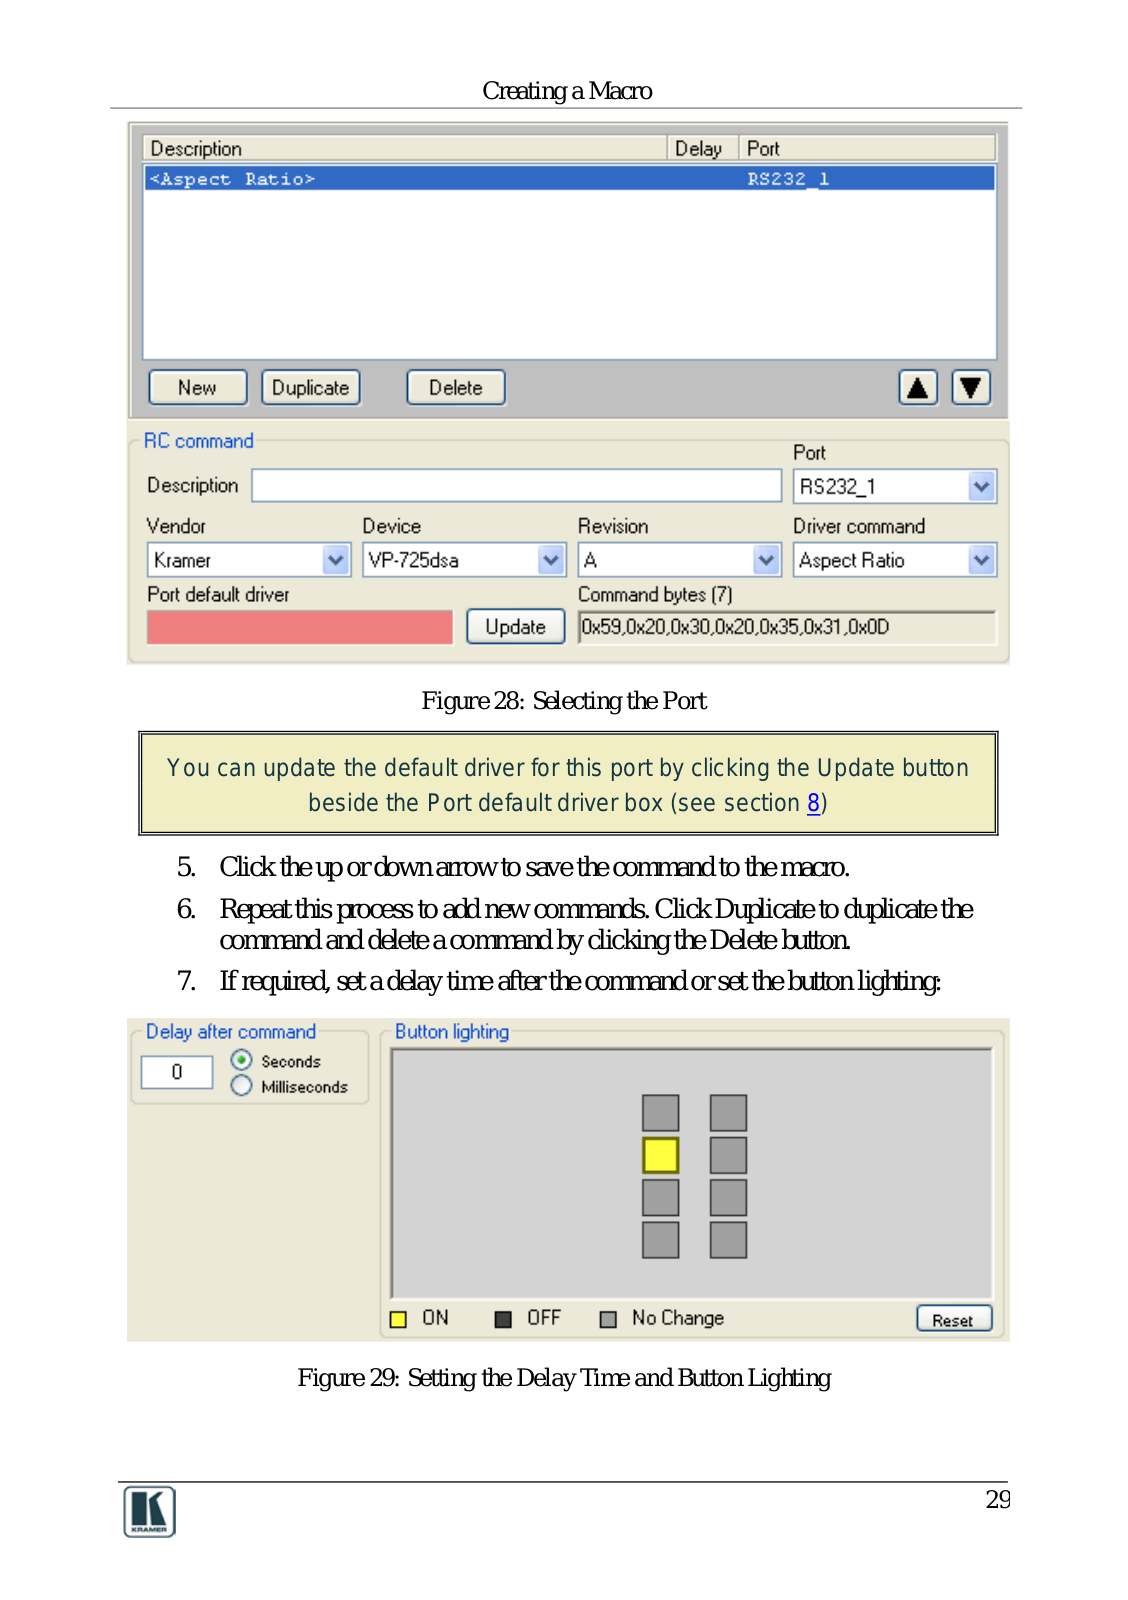Click the yellow lit button square

[x=660, y=1155]
